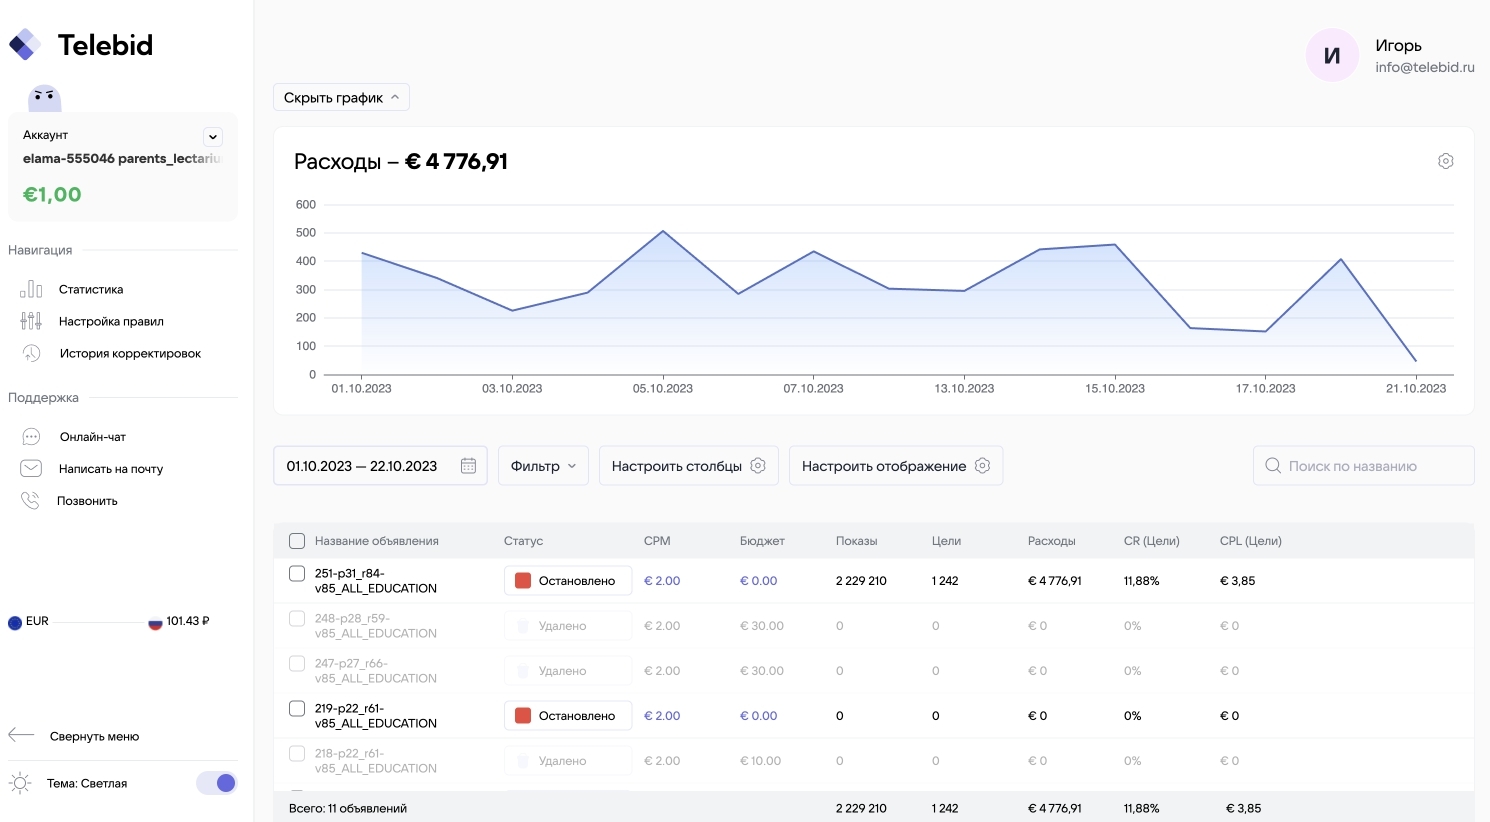Toggle the light theme switch

coord(217,783)
